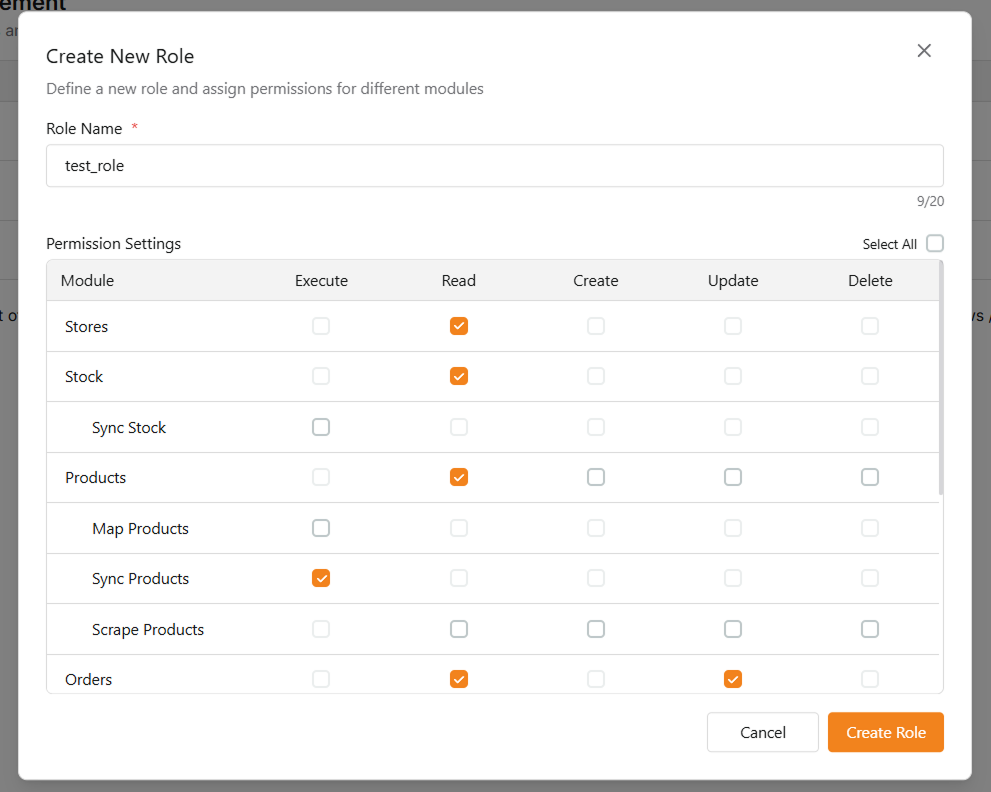Select the Sync Products row label
The width and height of the screenshot is (991, 792).
(140, 579)
